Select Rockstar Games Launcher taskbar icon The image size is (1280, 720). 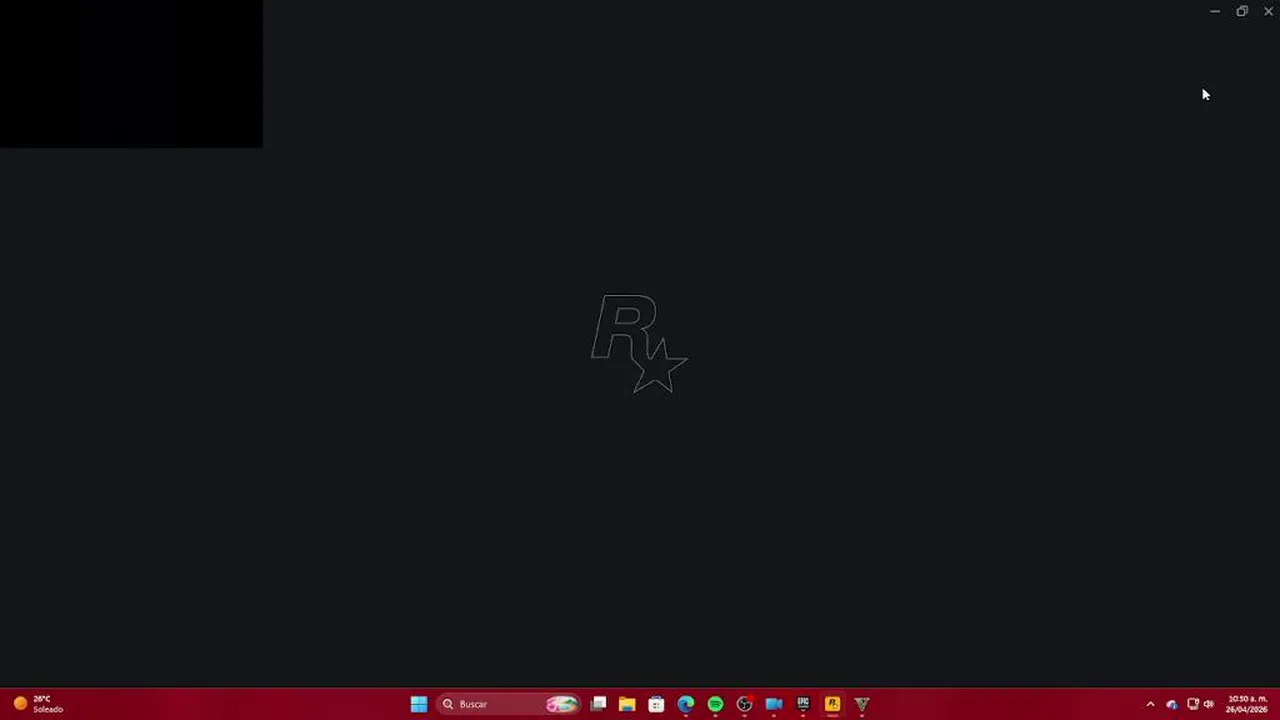[832, 704]
